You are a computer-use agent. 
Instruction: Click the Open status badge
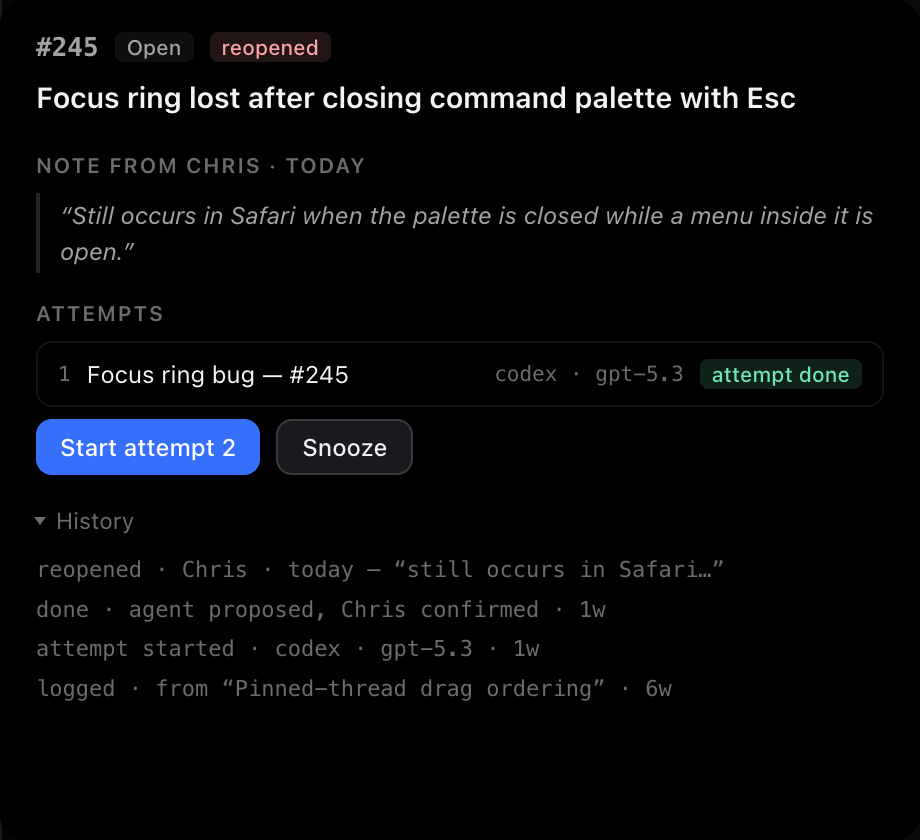pos(154,48)
